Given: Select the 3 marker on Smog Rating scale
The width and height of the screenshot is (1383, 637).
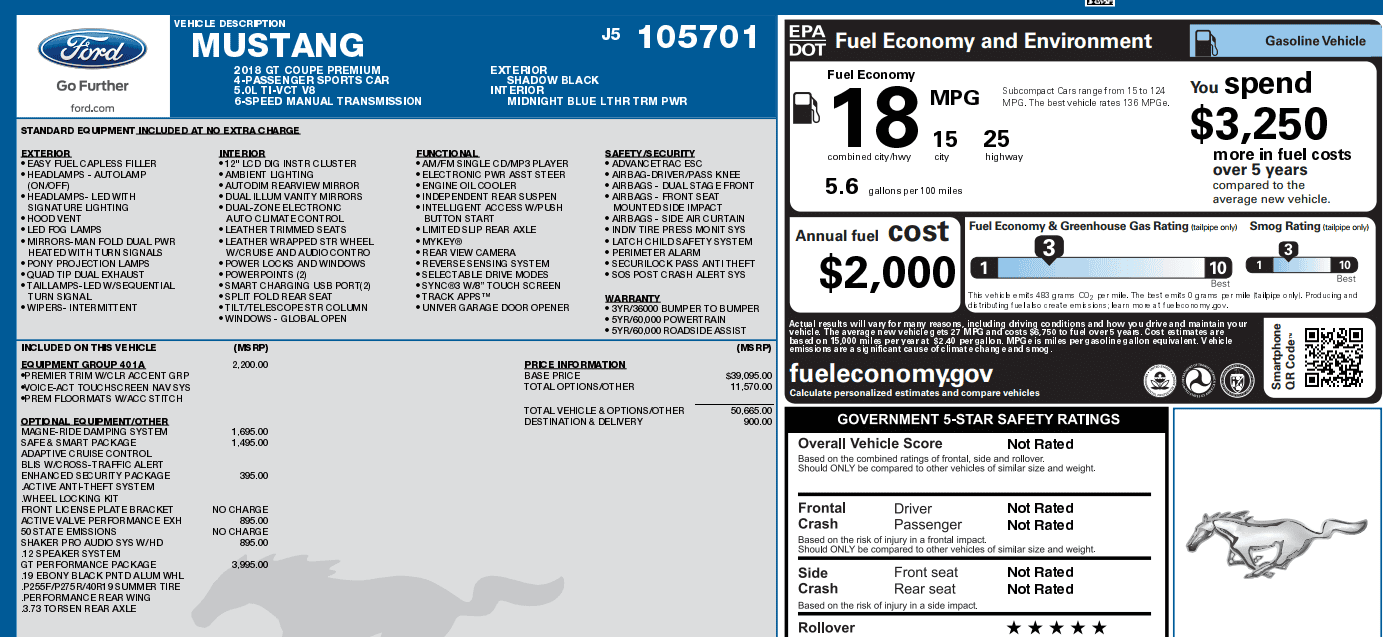Looking at the screenshot, I should coord(1289,250).
